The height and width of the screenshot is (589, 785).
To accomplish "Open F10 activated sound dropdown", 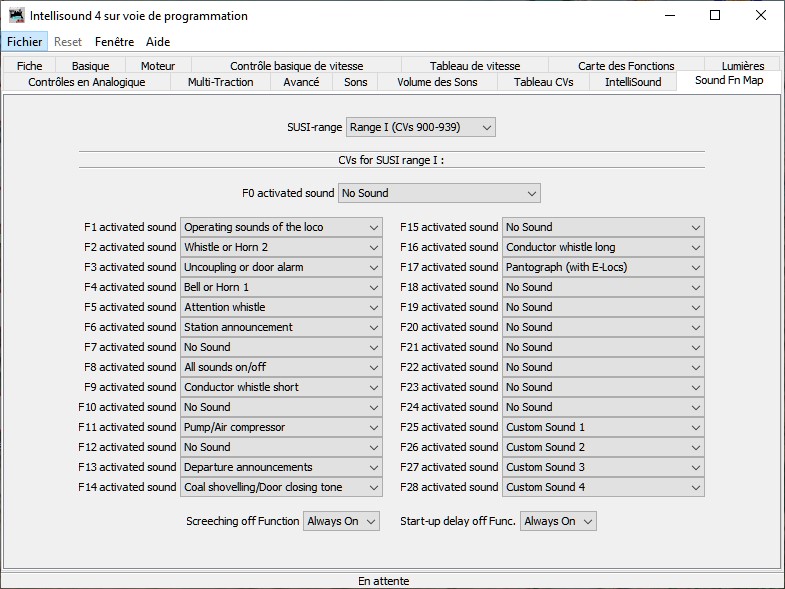I will click(x=281, y=408).
